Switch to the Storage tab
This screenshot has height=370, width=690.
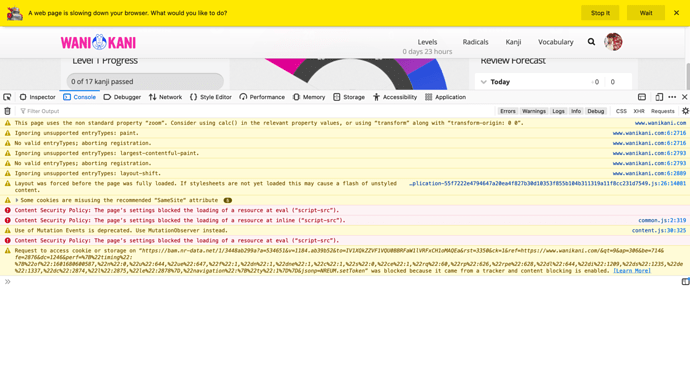[x=349, y=97]
